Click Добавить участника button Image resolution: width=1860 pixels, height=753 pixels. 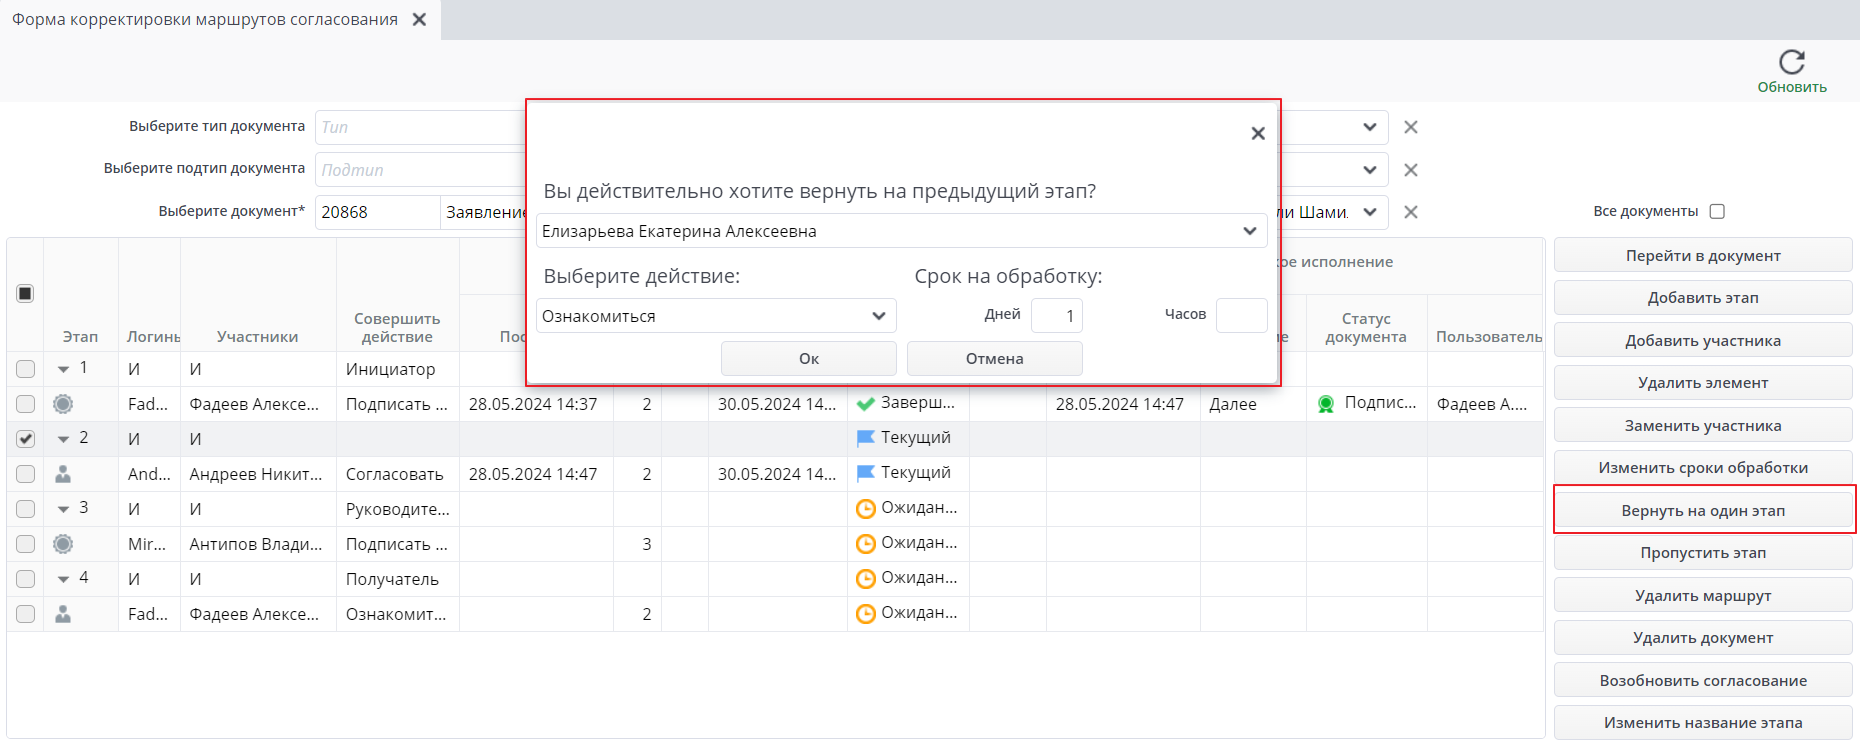pos(1703,340)
